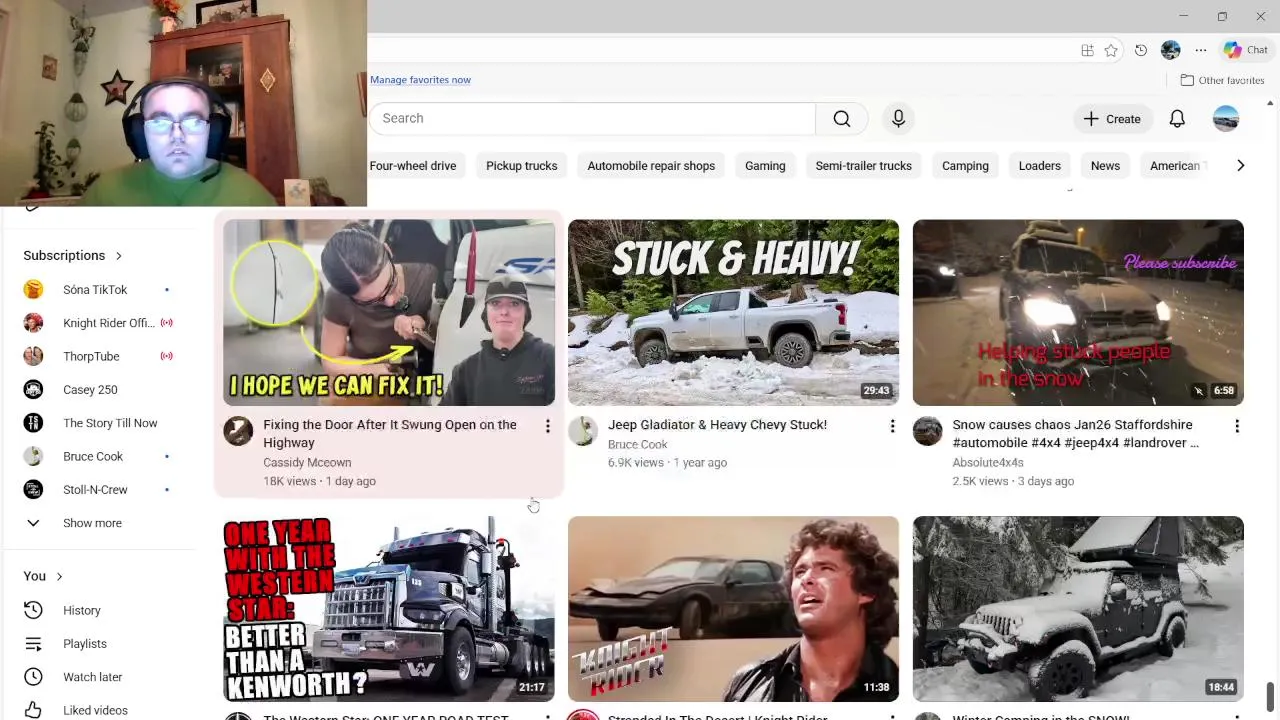1280x720 pixels.
Task: Select the Gaming chip
Action: 765,166
